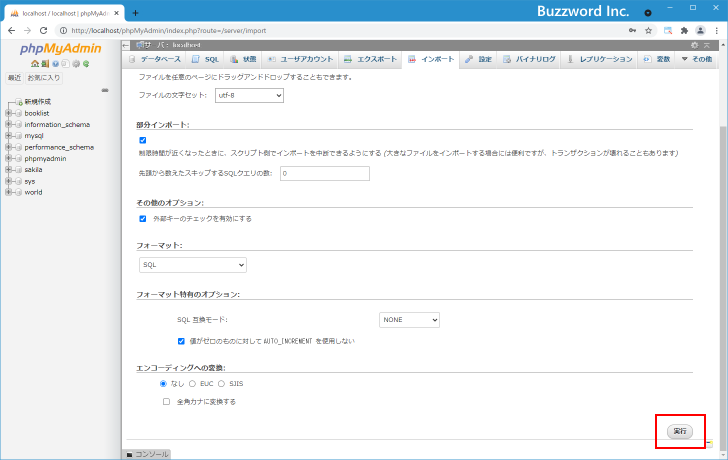Open navigation panel settings gear icon
The width and height of the screenshot is (728, 460).
point(76,64)
